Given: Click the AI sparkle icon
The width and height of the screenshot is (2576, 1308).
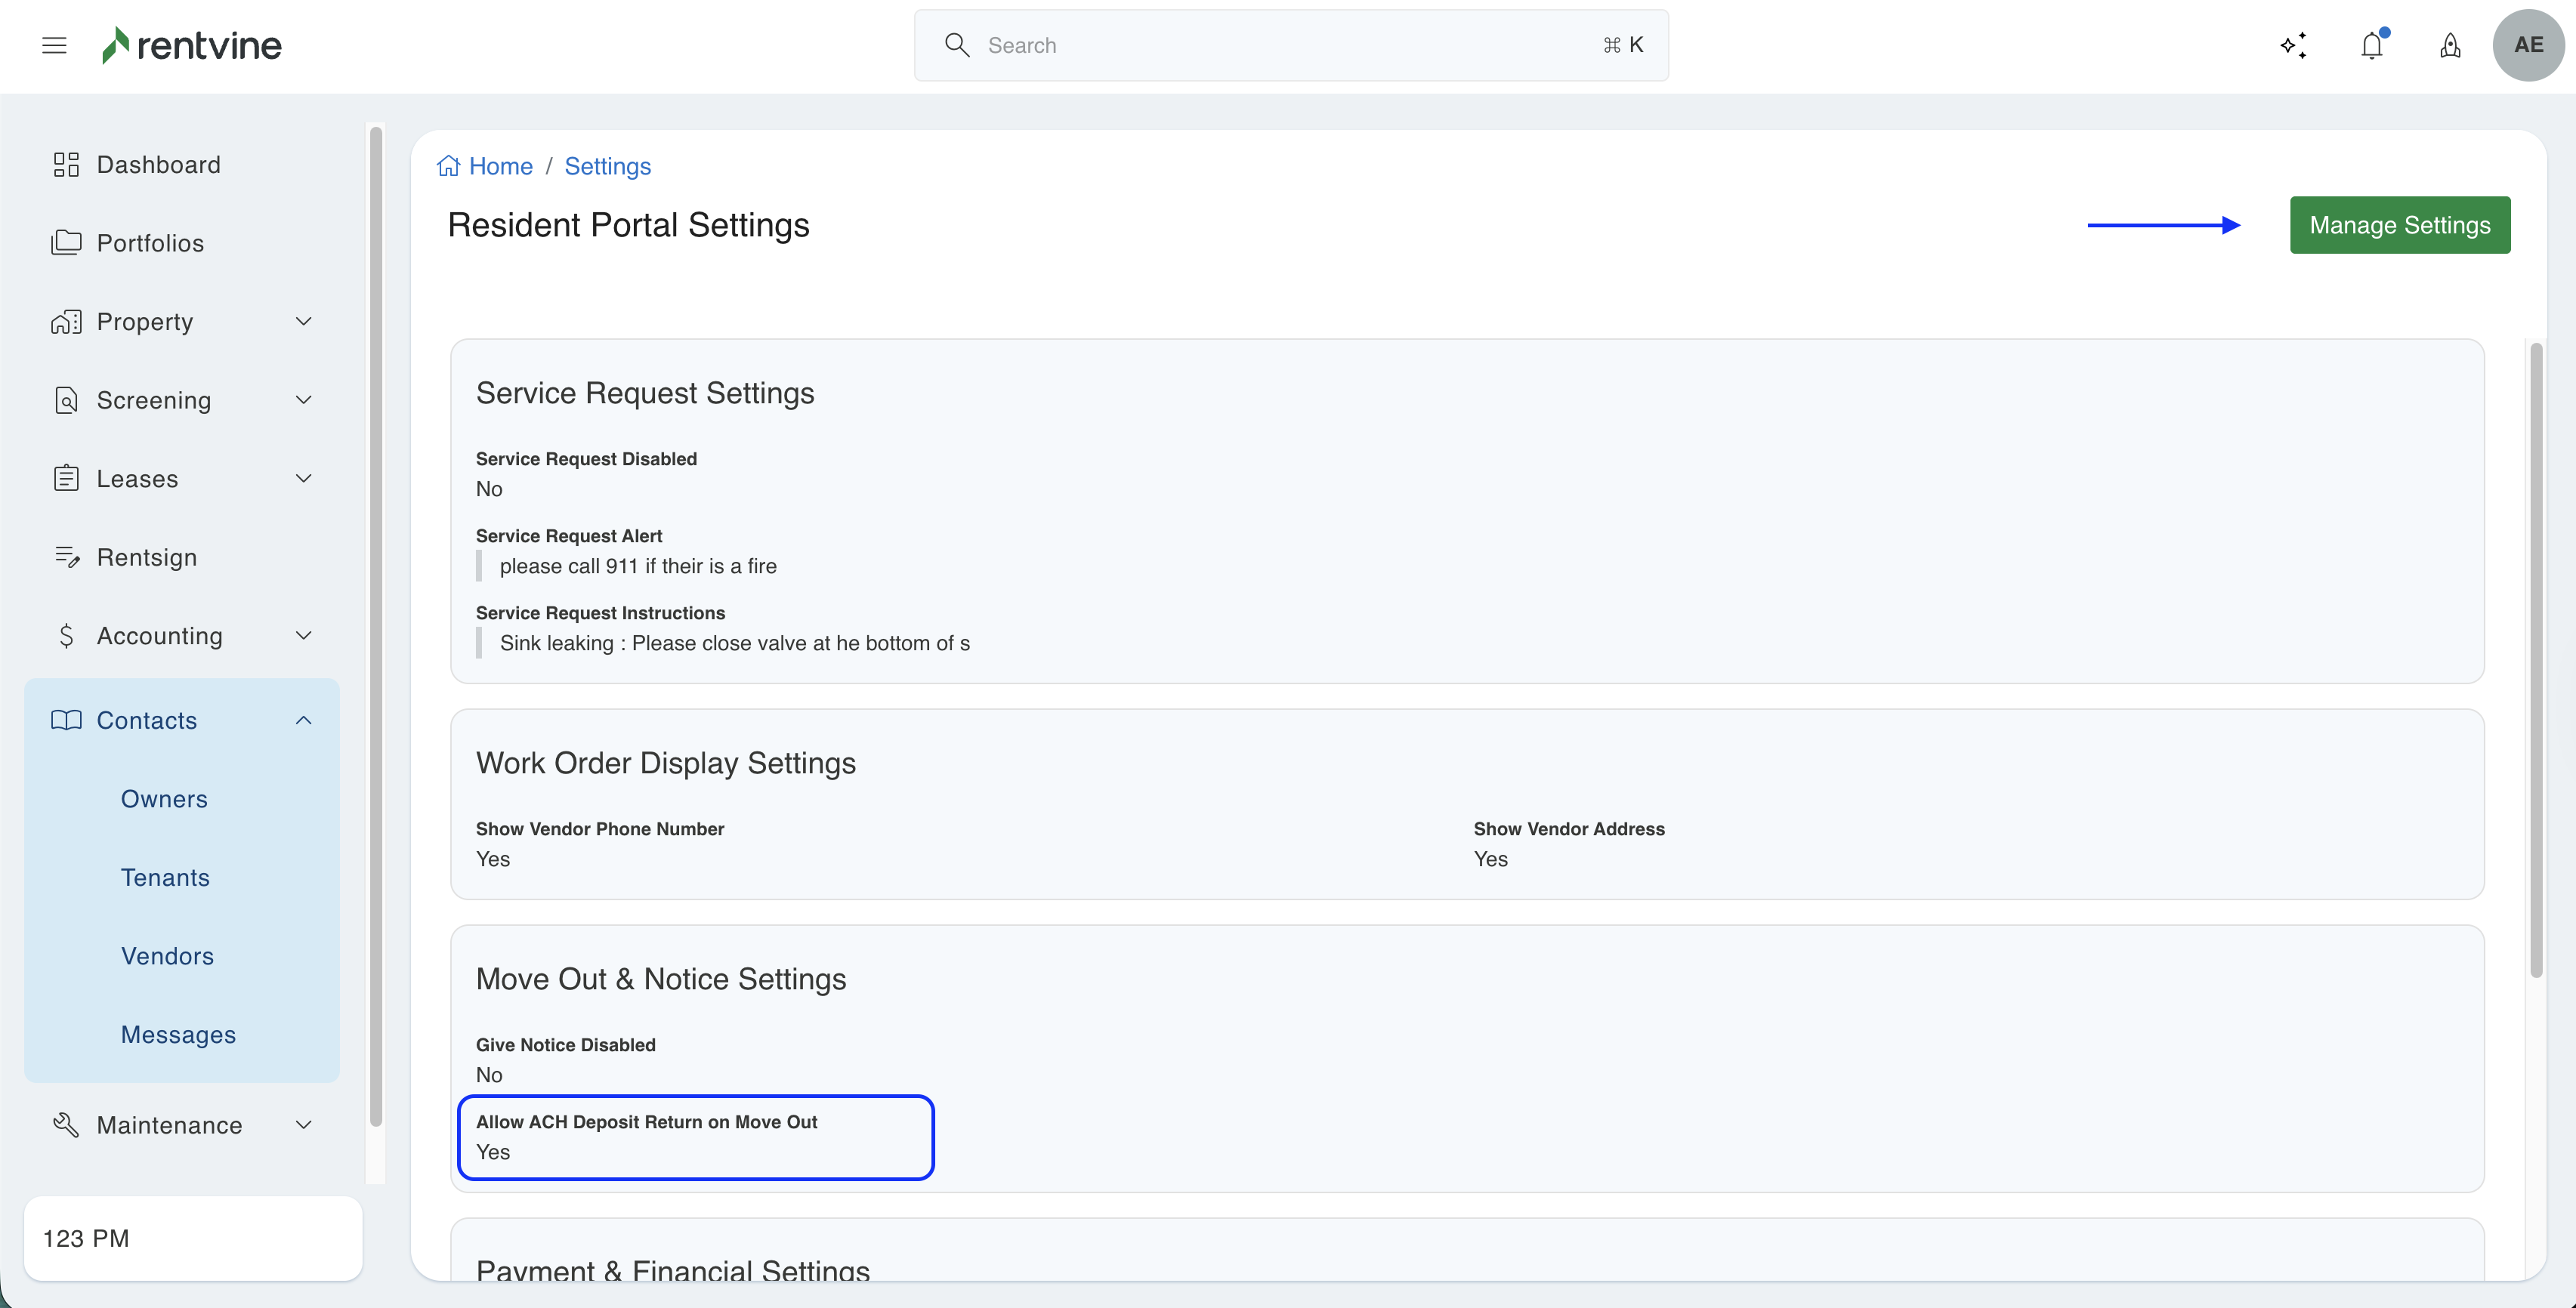Looking at the screenshot, I should tap(2293, 45).
